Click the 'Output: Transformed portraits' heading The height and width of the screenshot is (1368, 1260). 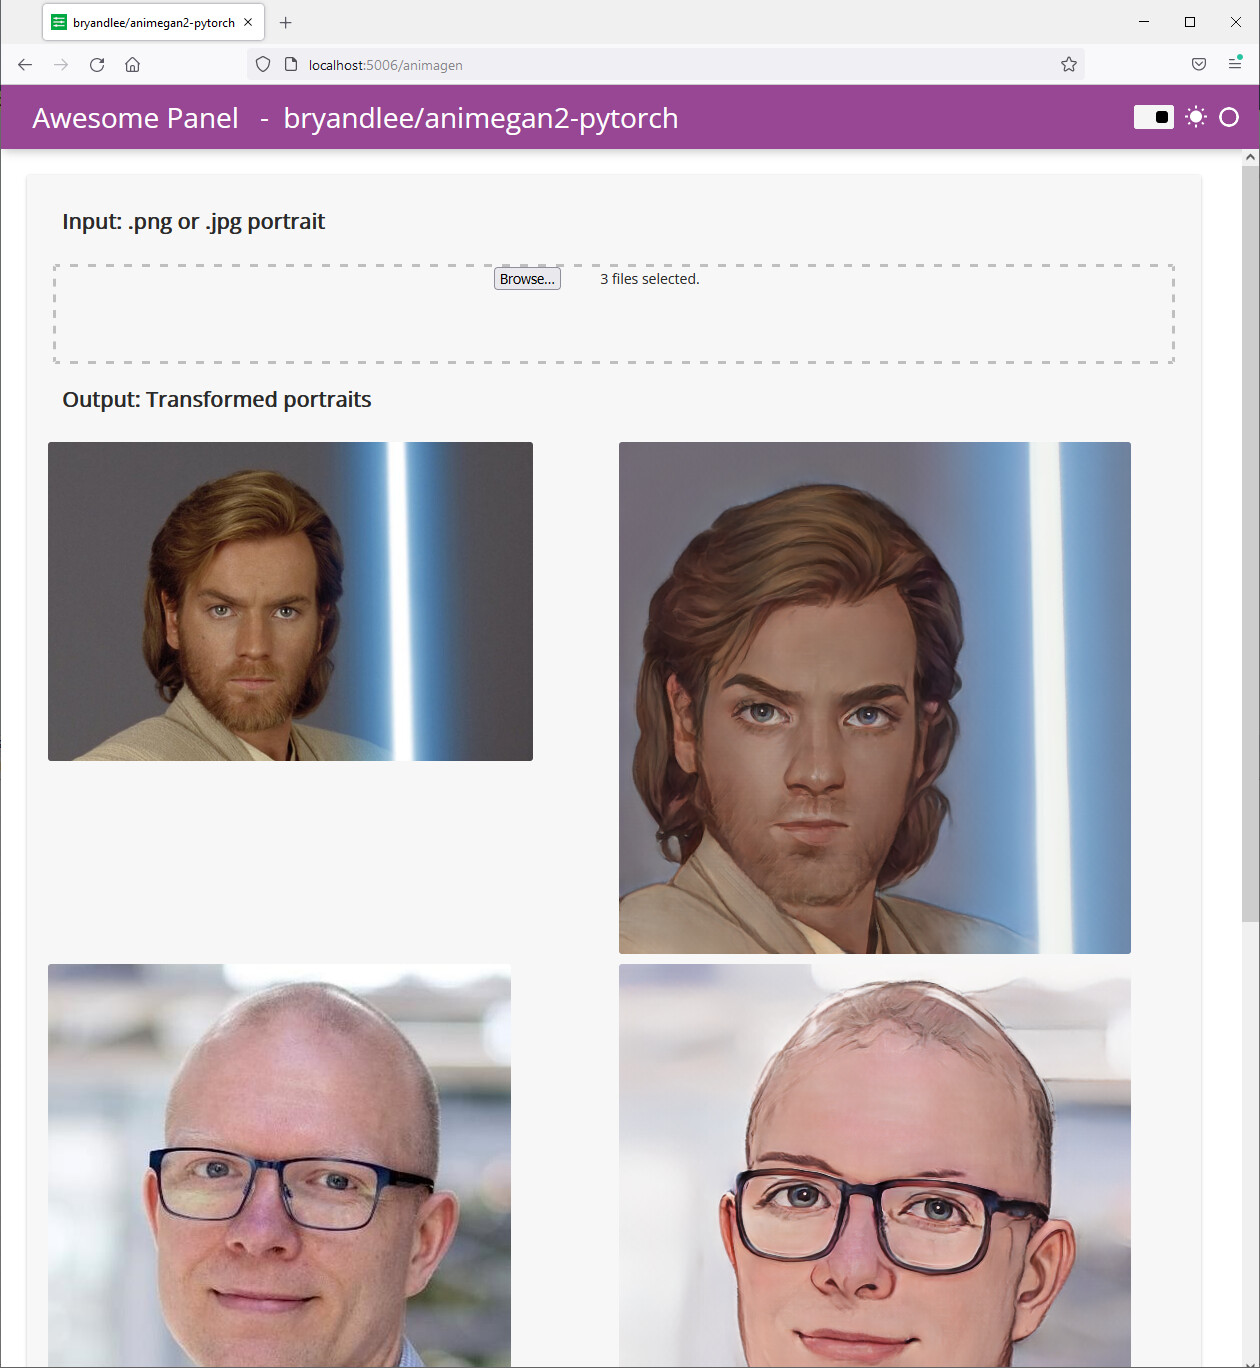coord(216,400)
